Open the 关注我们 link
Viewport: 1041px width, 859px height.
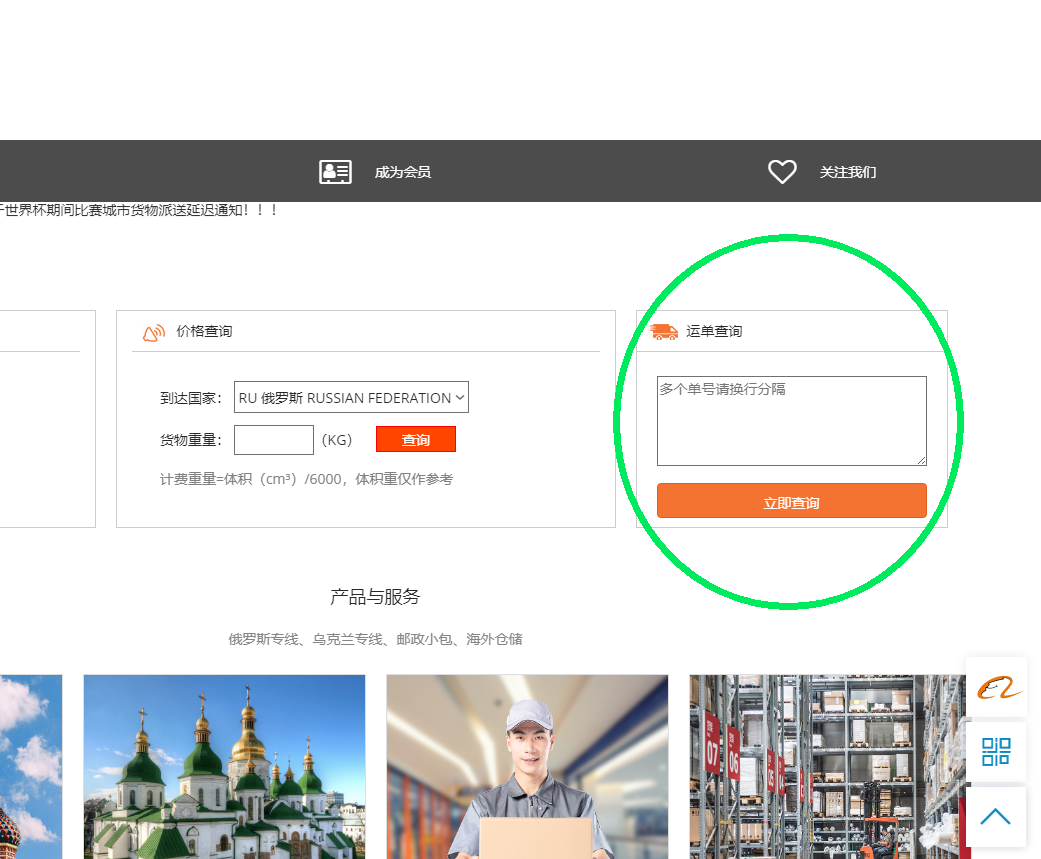pyautogui.click(x=848, y=173)
